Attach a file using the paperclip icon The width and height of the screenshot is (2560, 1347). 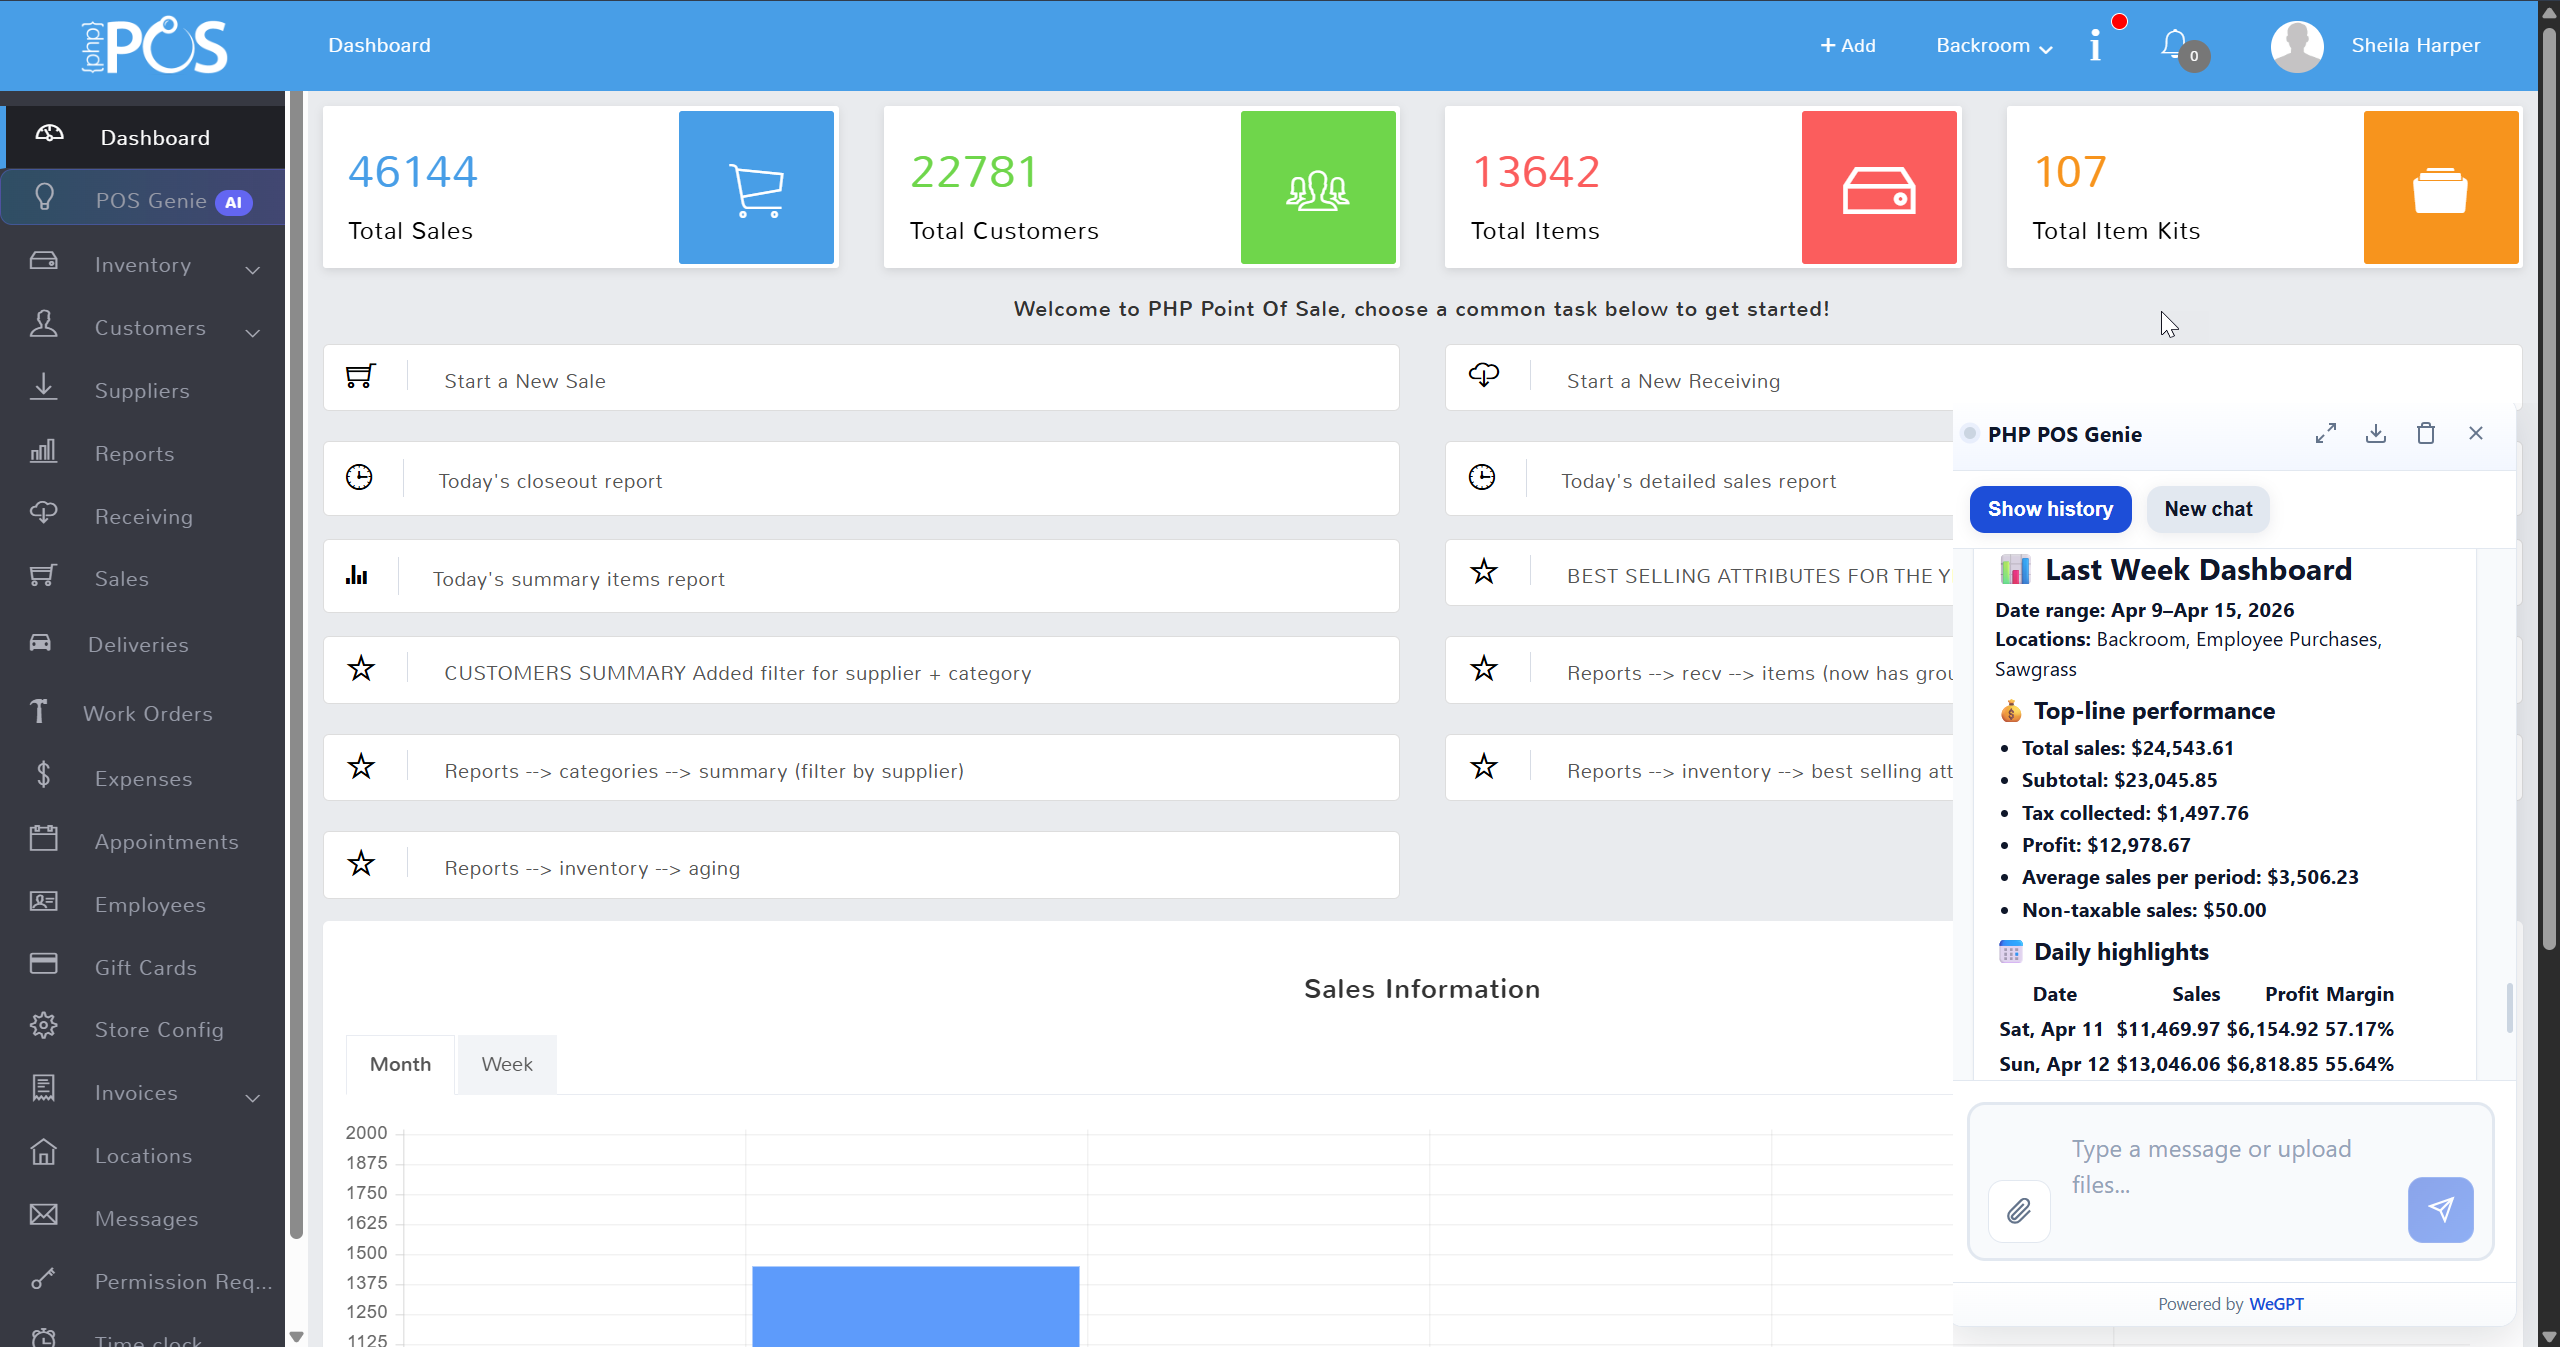pyautogui.click(x=2019, y=1211)
